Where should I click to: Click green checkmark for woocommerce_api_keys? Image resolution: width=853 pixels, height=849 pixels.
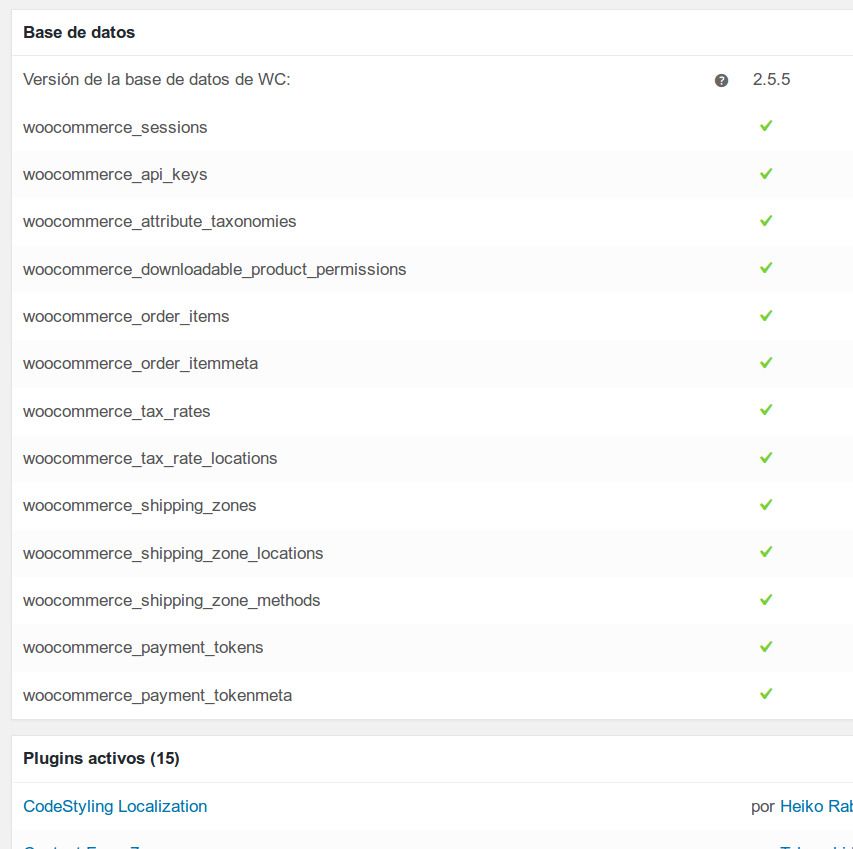(x=766, y=173)
